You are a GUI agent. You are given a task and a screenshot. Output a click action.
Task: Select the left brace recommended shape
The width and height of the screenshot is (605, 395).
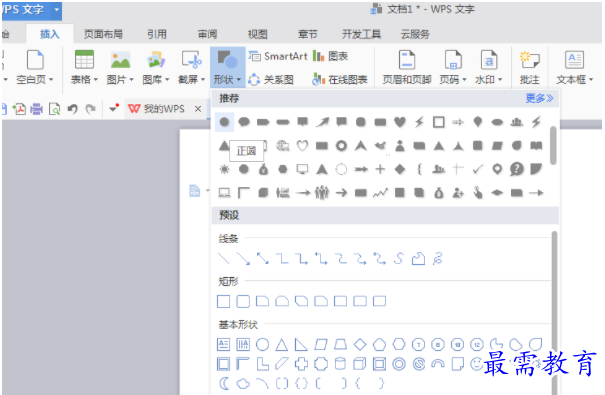pyautogui.click(x=419, y=169)
